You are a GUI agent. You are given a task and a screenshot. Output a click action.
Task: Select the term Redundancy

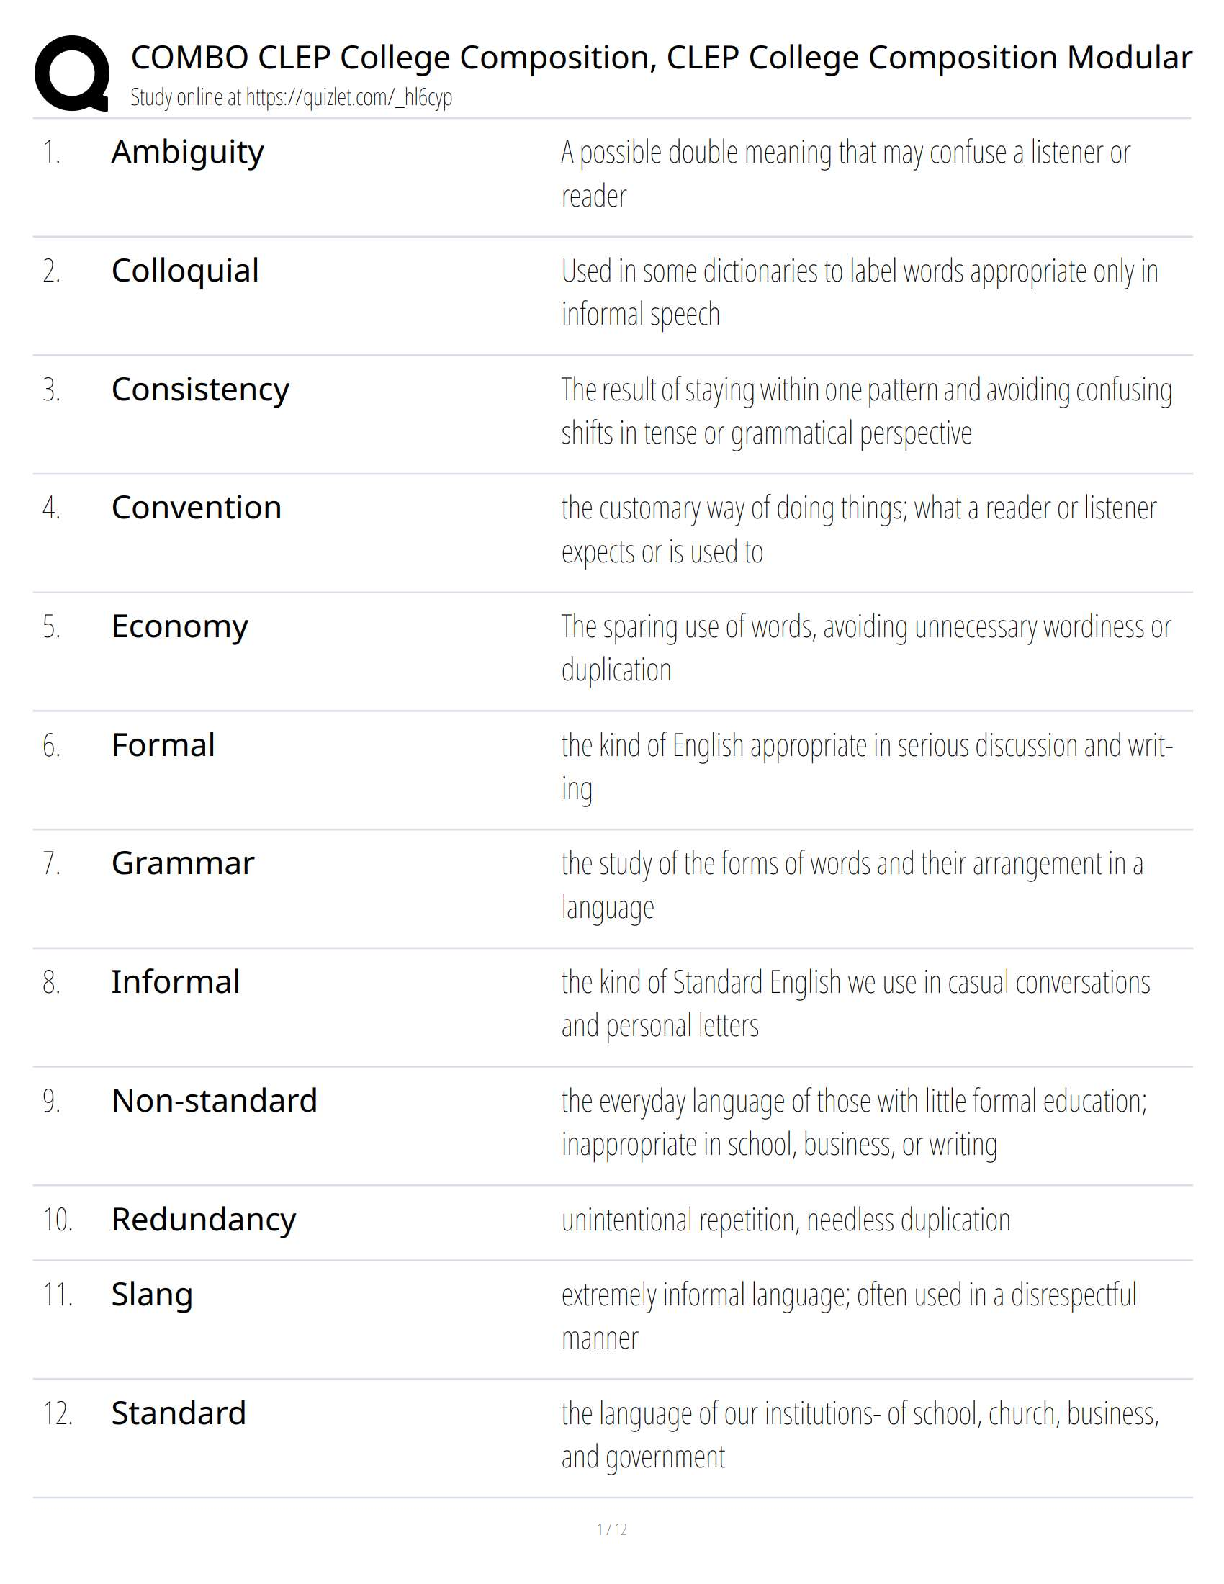[204, 1220]
